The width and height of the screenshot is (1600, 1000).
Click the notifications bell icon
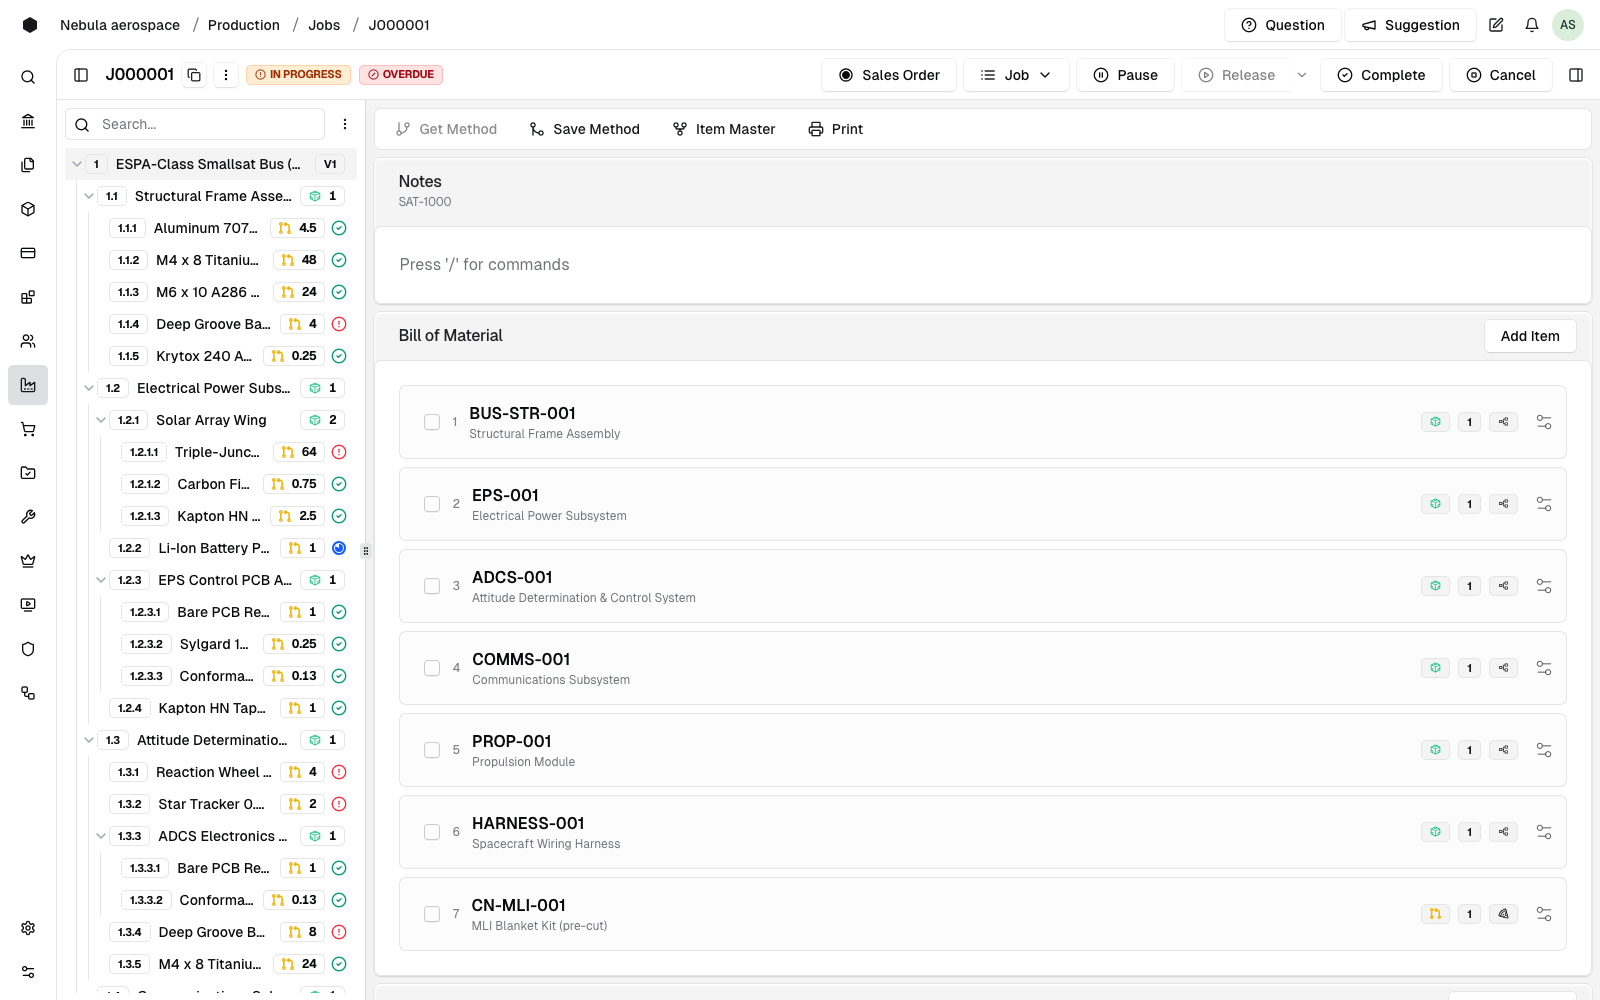tap(1532, 25)
